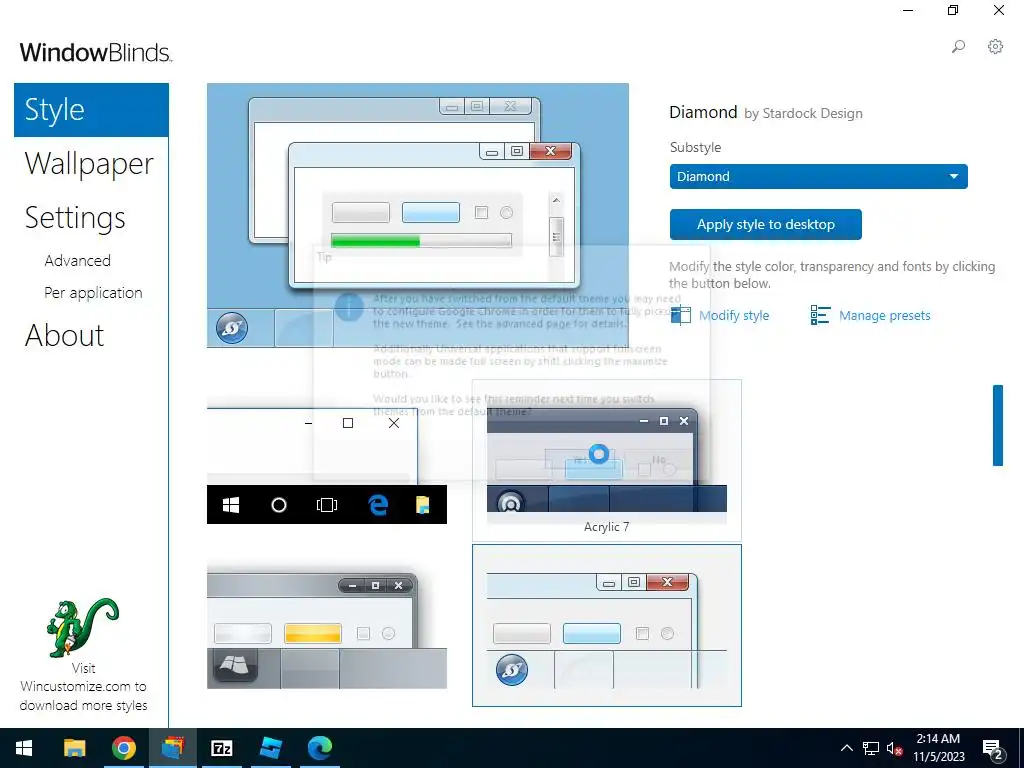Open the search magnifier icon
The height and width of the screenshot is (768, 1024).
click(x=958, y=47)
